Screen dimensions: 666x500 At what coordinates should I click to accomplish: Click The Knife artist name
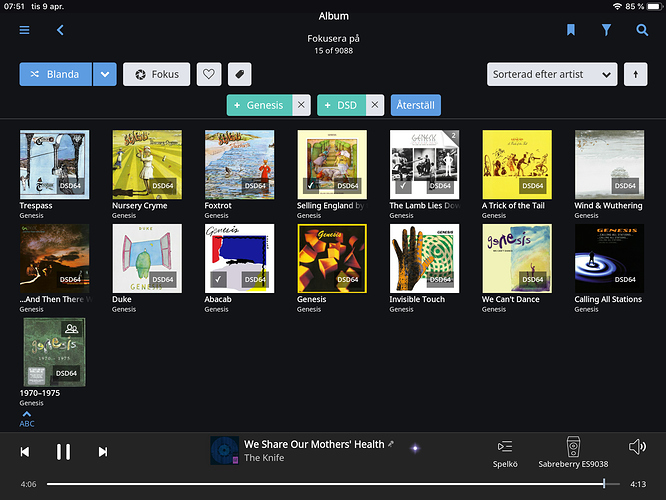[x=264, y=458]
